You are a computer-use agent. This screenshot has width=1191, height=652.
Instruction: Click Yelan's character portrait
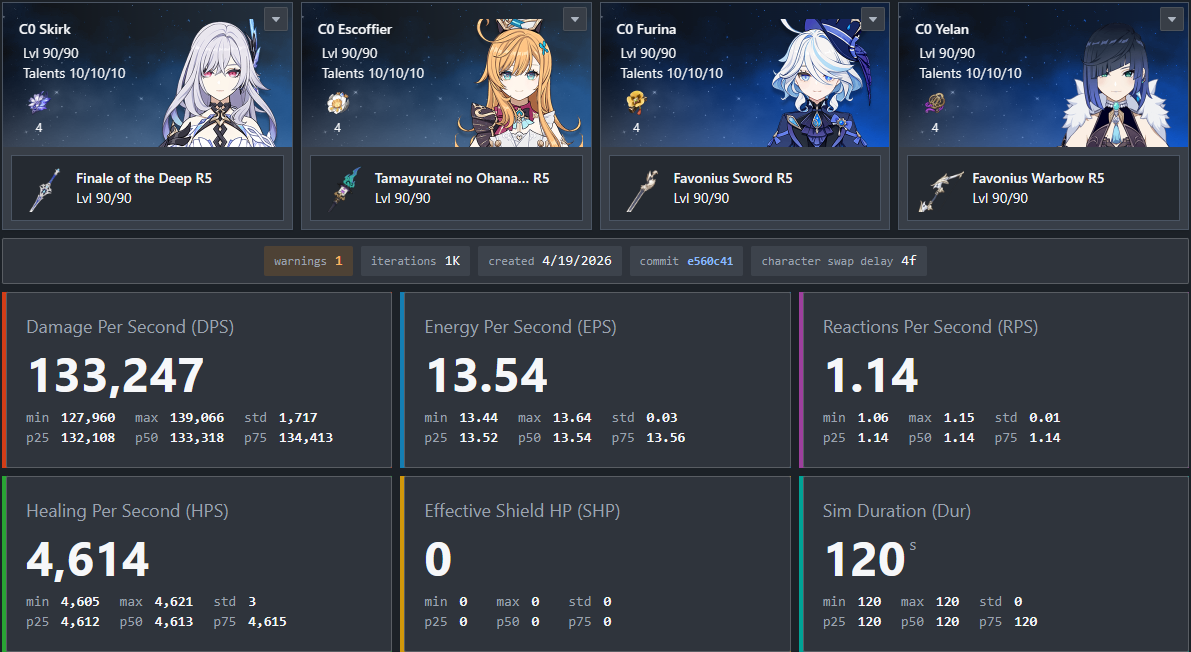click(x=1117, y=87)
